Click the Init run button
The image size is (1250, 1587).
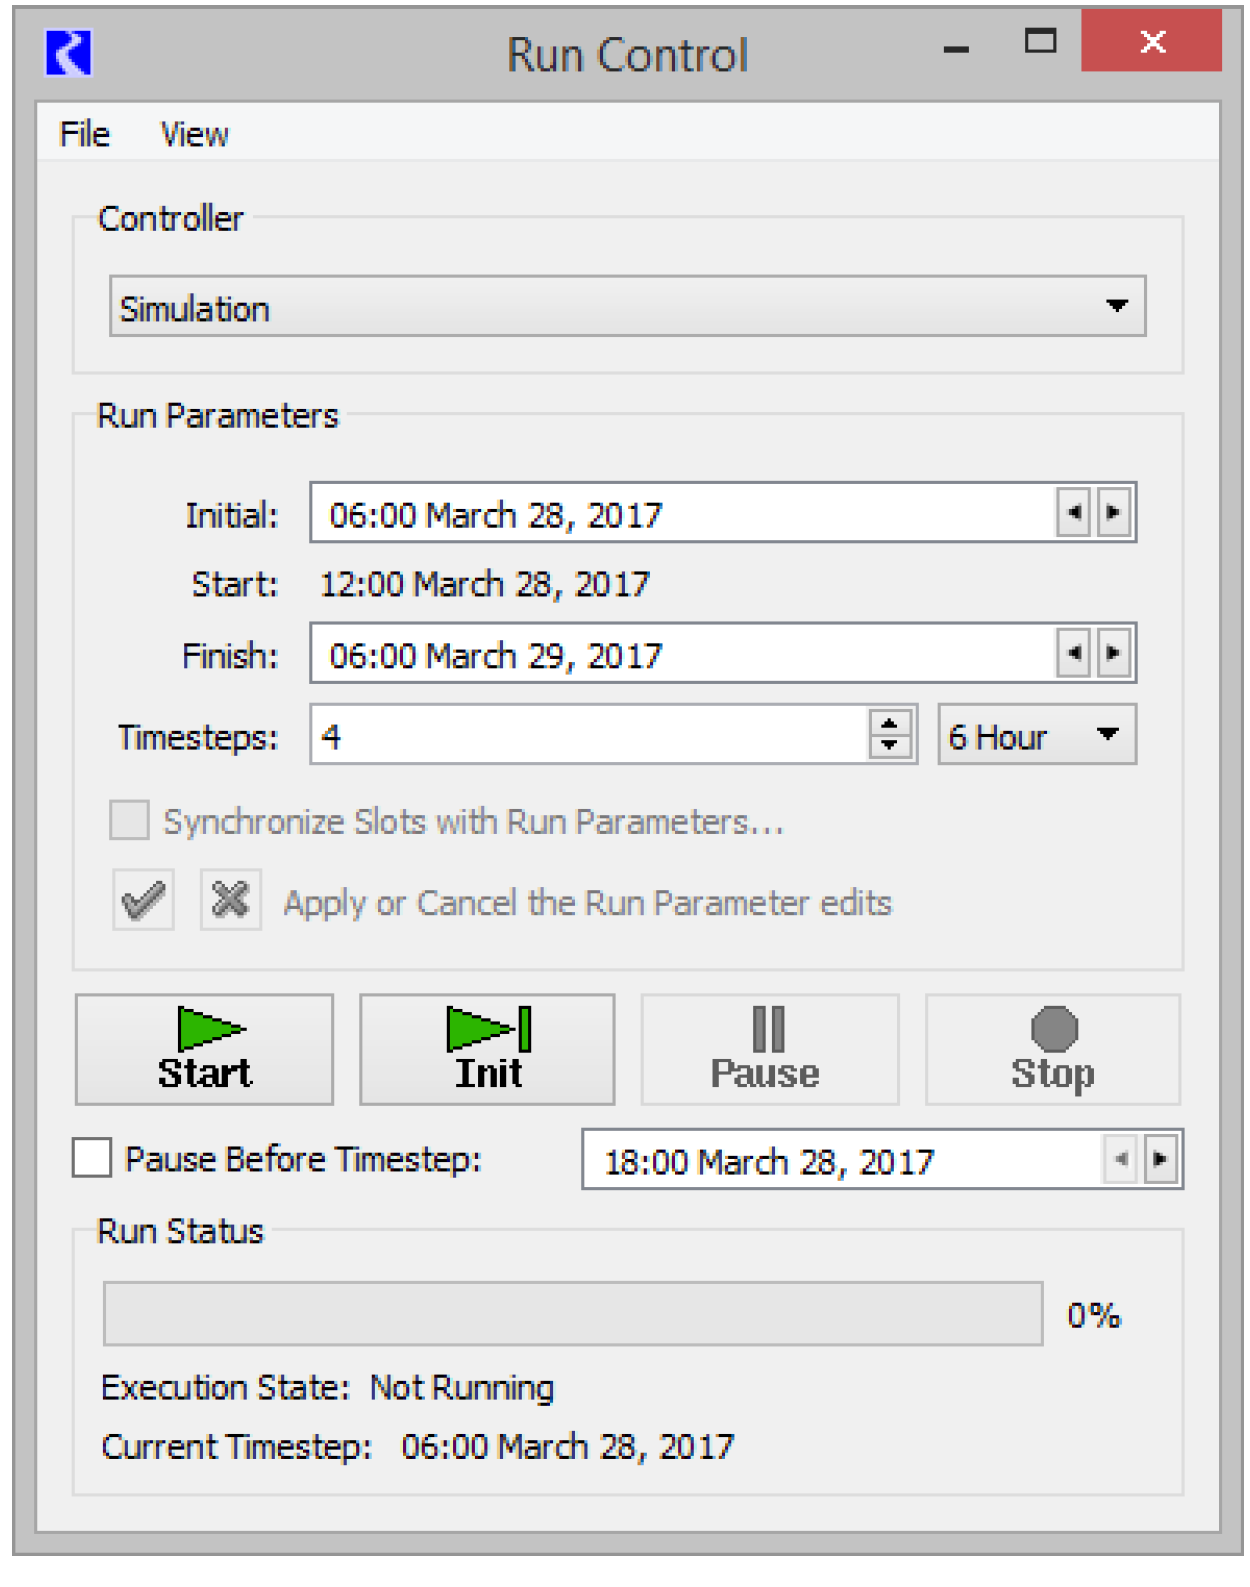(x=487, y=1049)
